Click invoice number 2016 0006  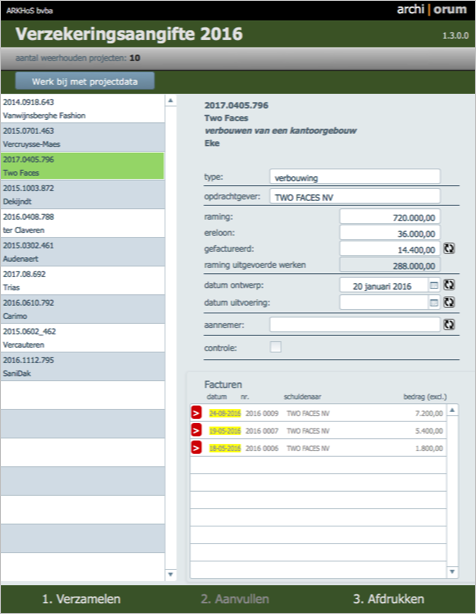(262, 448)
